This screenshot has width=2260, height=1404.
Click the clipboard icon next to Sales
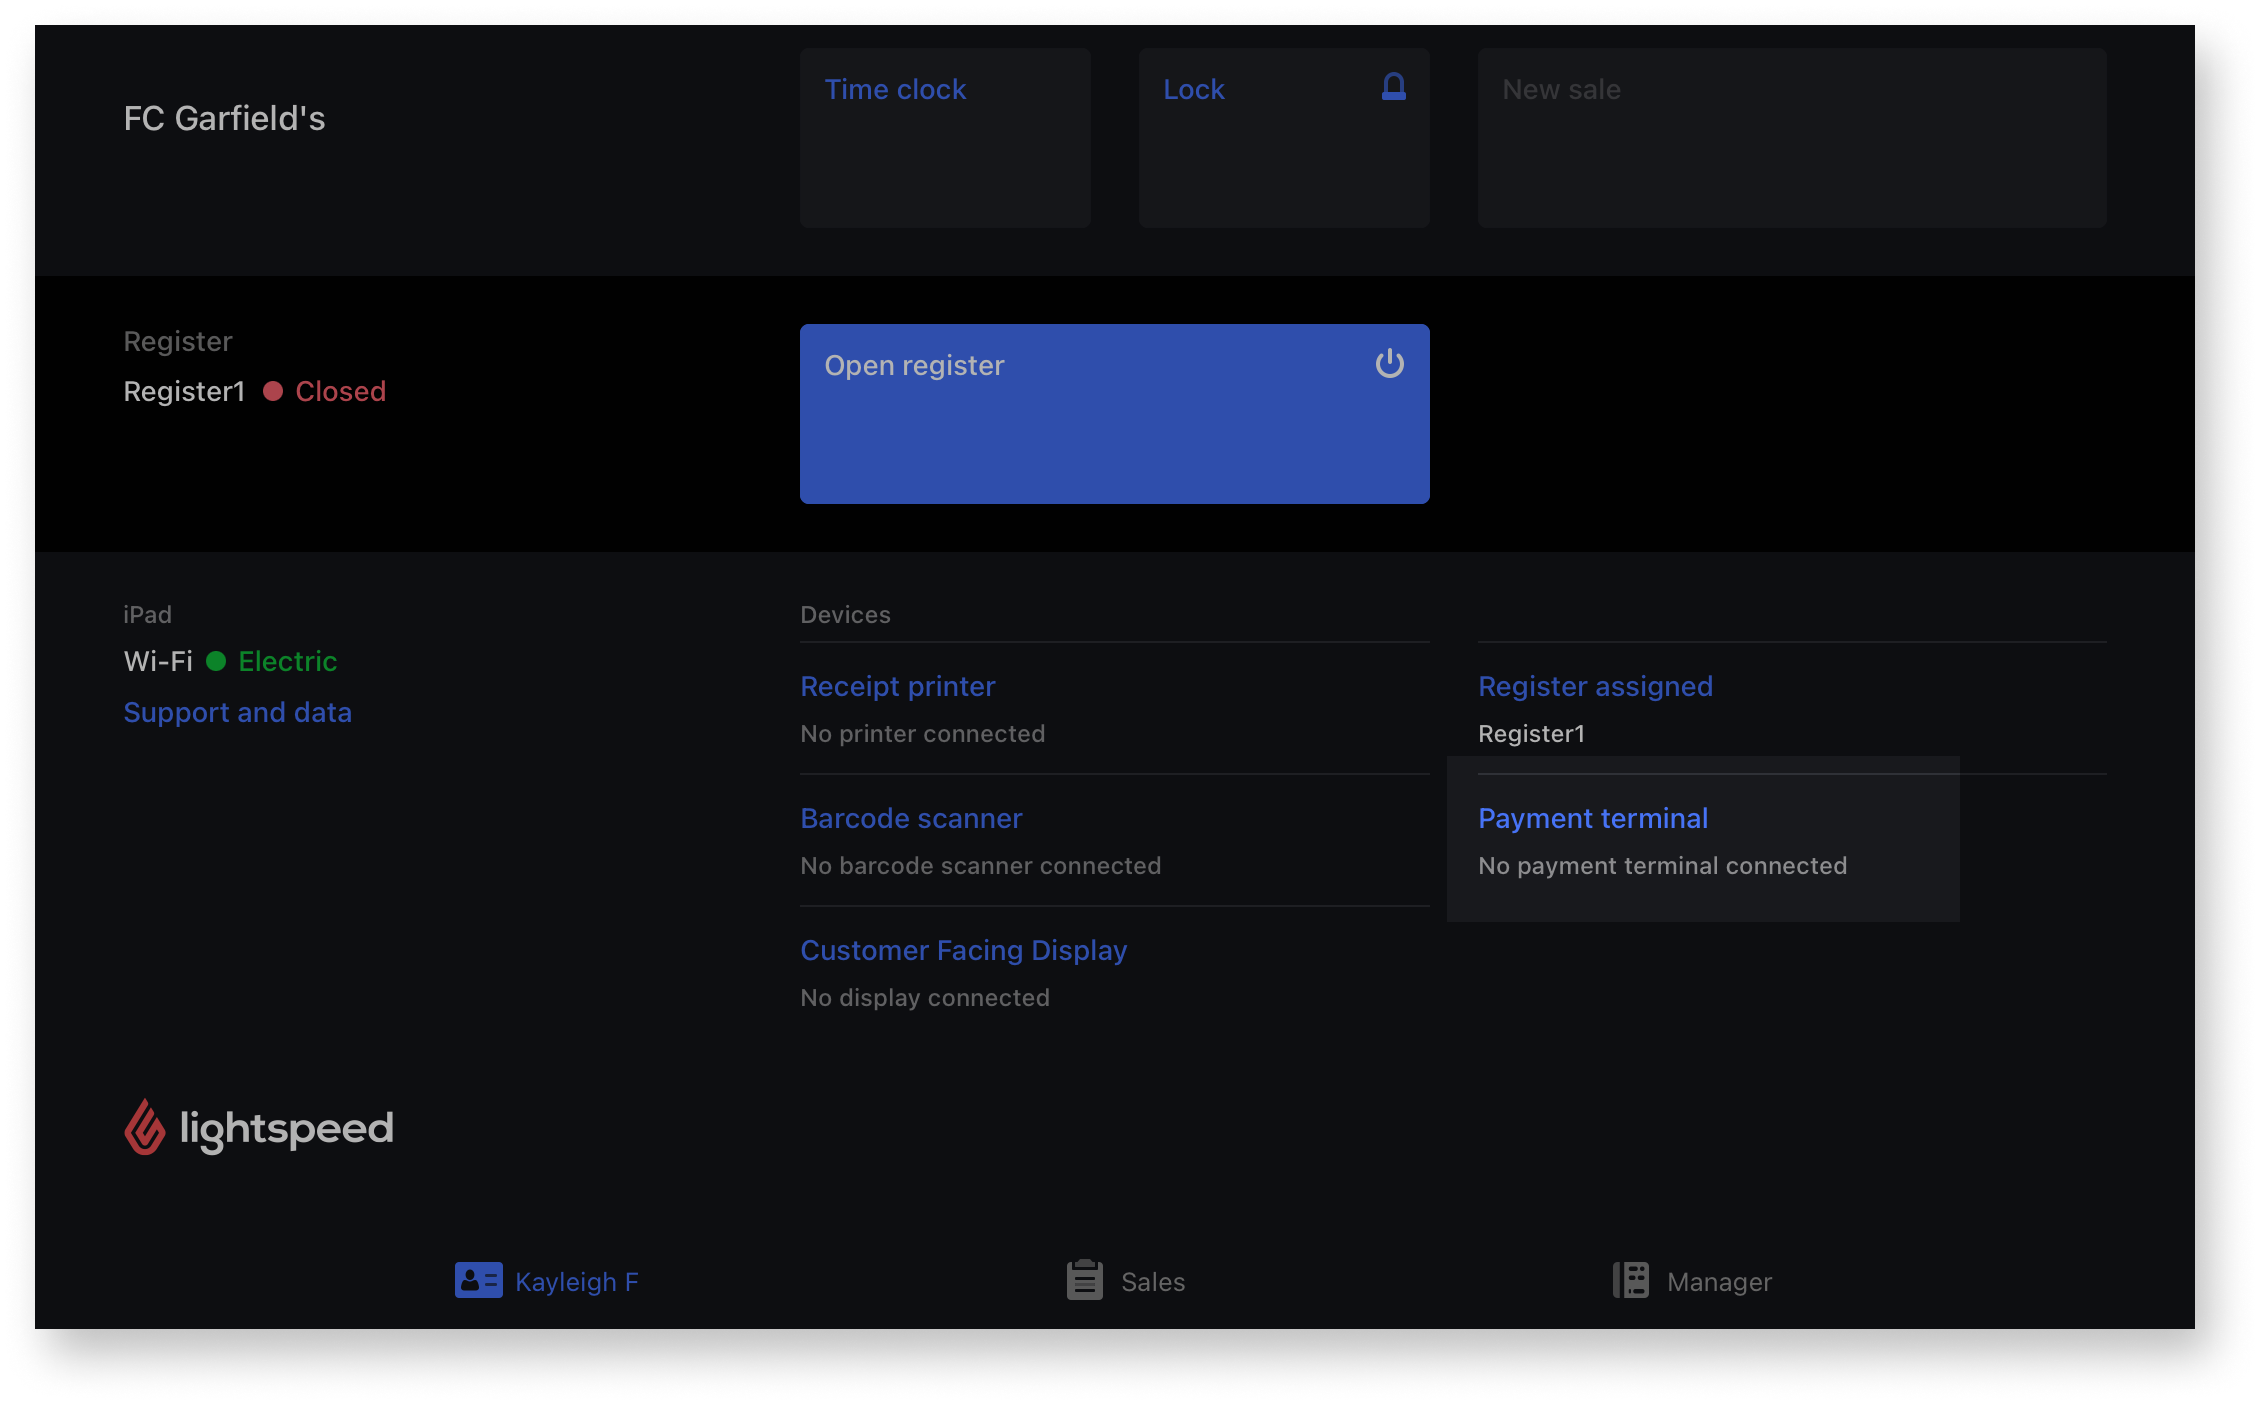pyautogui.click(x=1083, y=1280)
